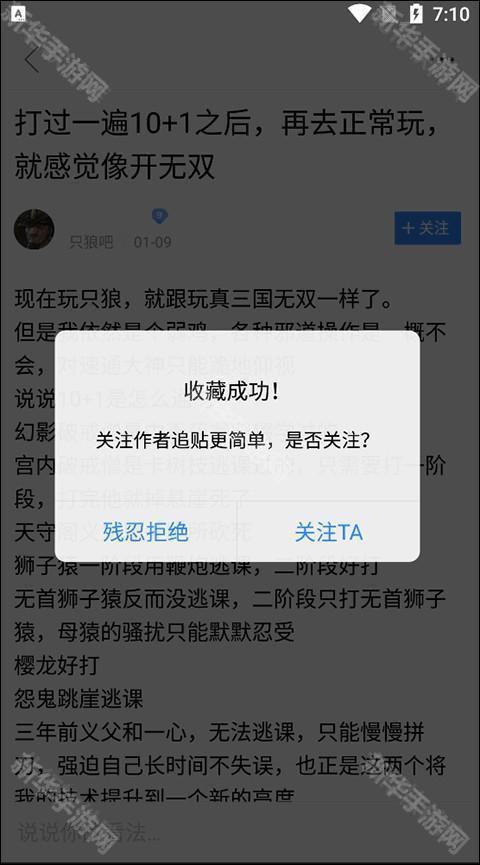Open the three-dot more options menu
Viewport: 480px width, 865px height.
tap(445, 60)
